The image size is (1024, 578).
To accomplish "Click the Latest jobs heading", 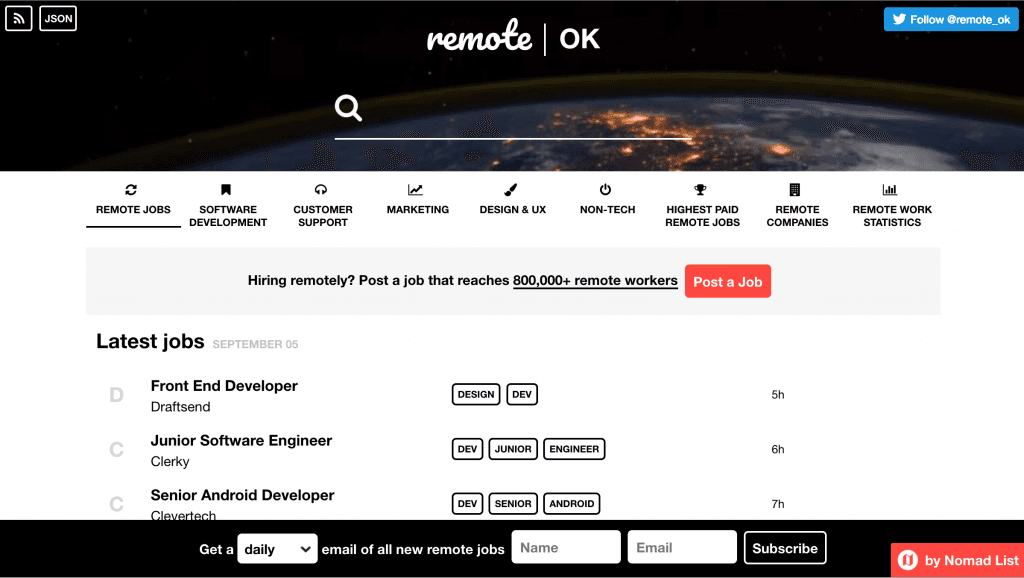I will (150, 341).
